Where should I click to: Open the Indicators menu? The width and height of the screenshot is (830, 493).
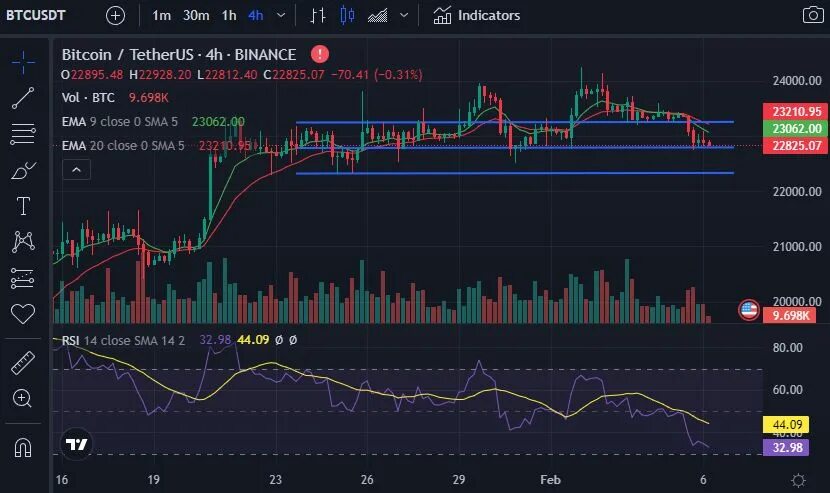477,15
